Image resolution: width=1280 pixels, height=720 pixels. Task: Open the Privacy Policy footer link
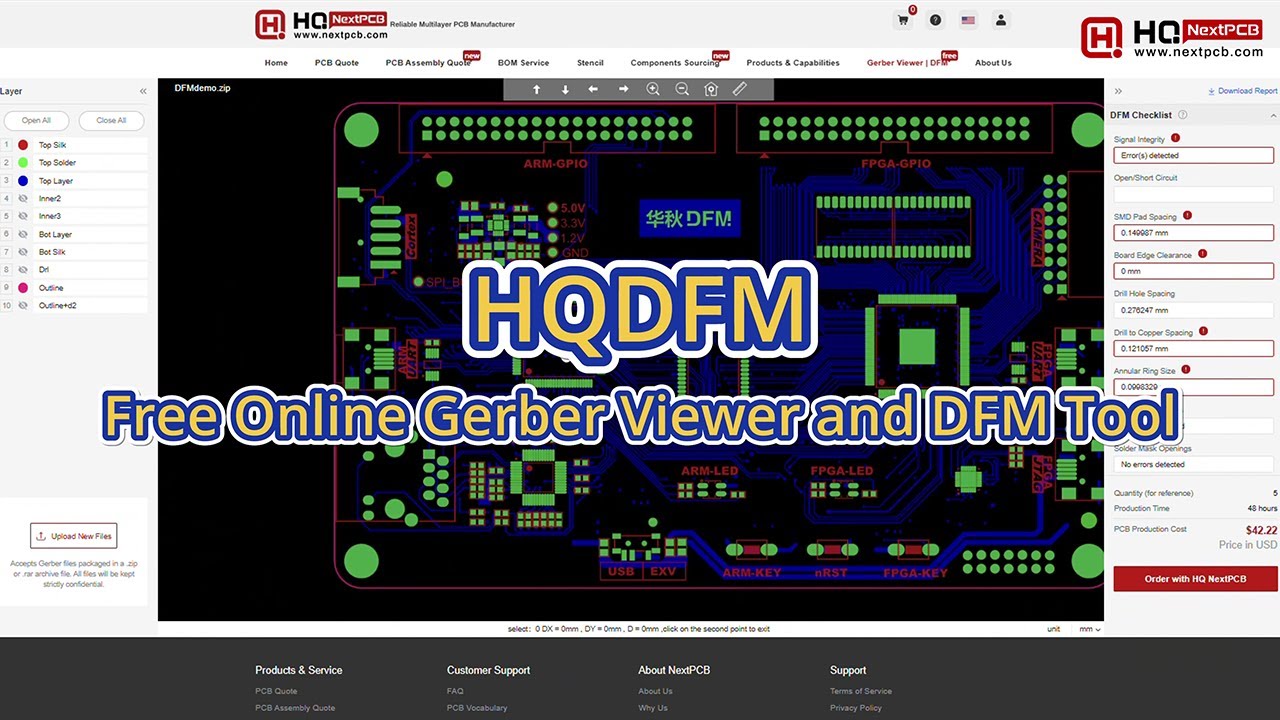pyautogui.click(x=856, y=708)
